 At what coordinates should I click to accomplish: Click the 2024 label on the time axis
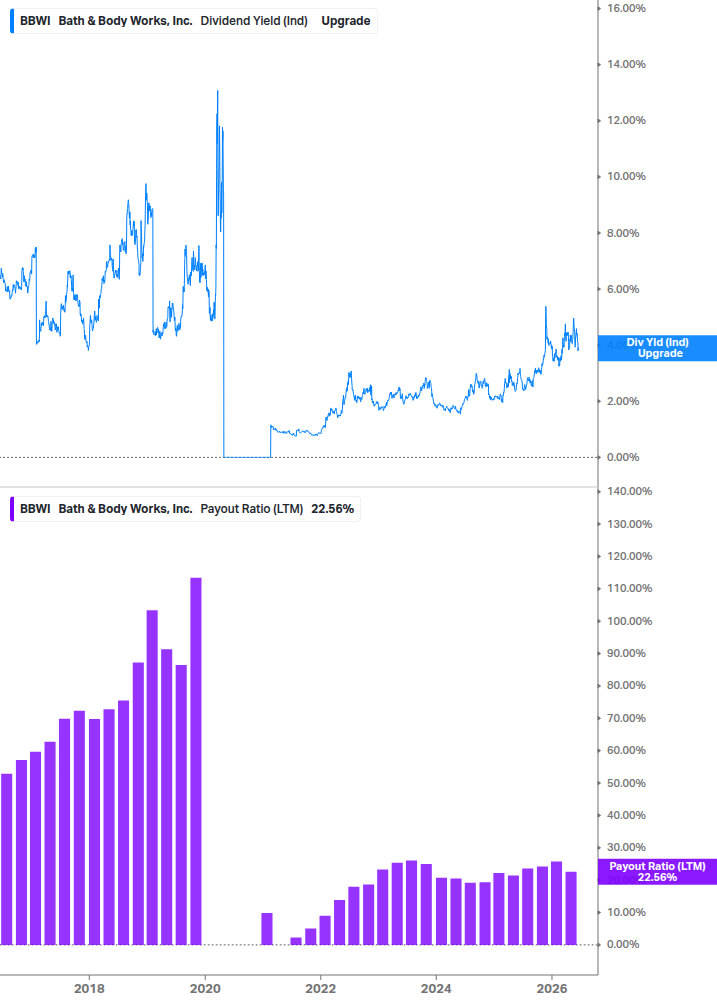[x=436, y=988]
